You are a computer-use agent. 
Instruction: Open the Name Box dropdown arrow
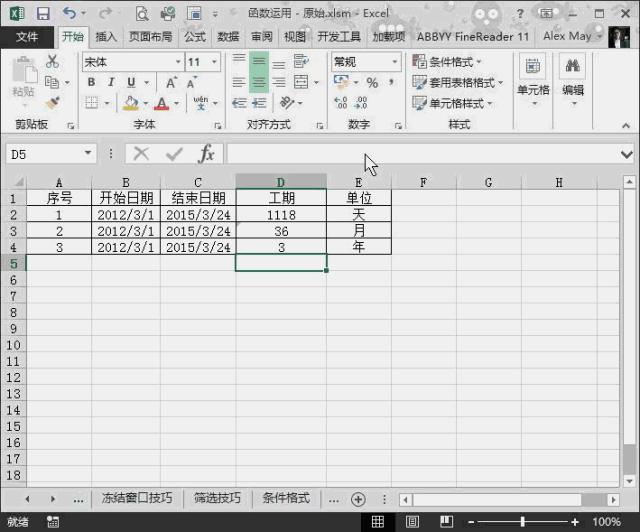tap(88, 154)
